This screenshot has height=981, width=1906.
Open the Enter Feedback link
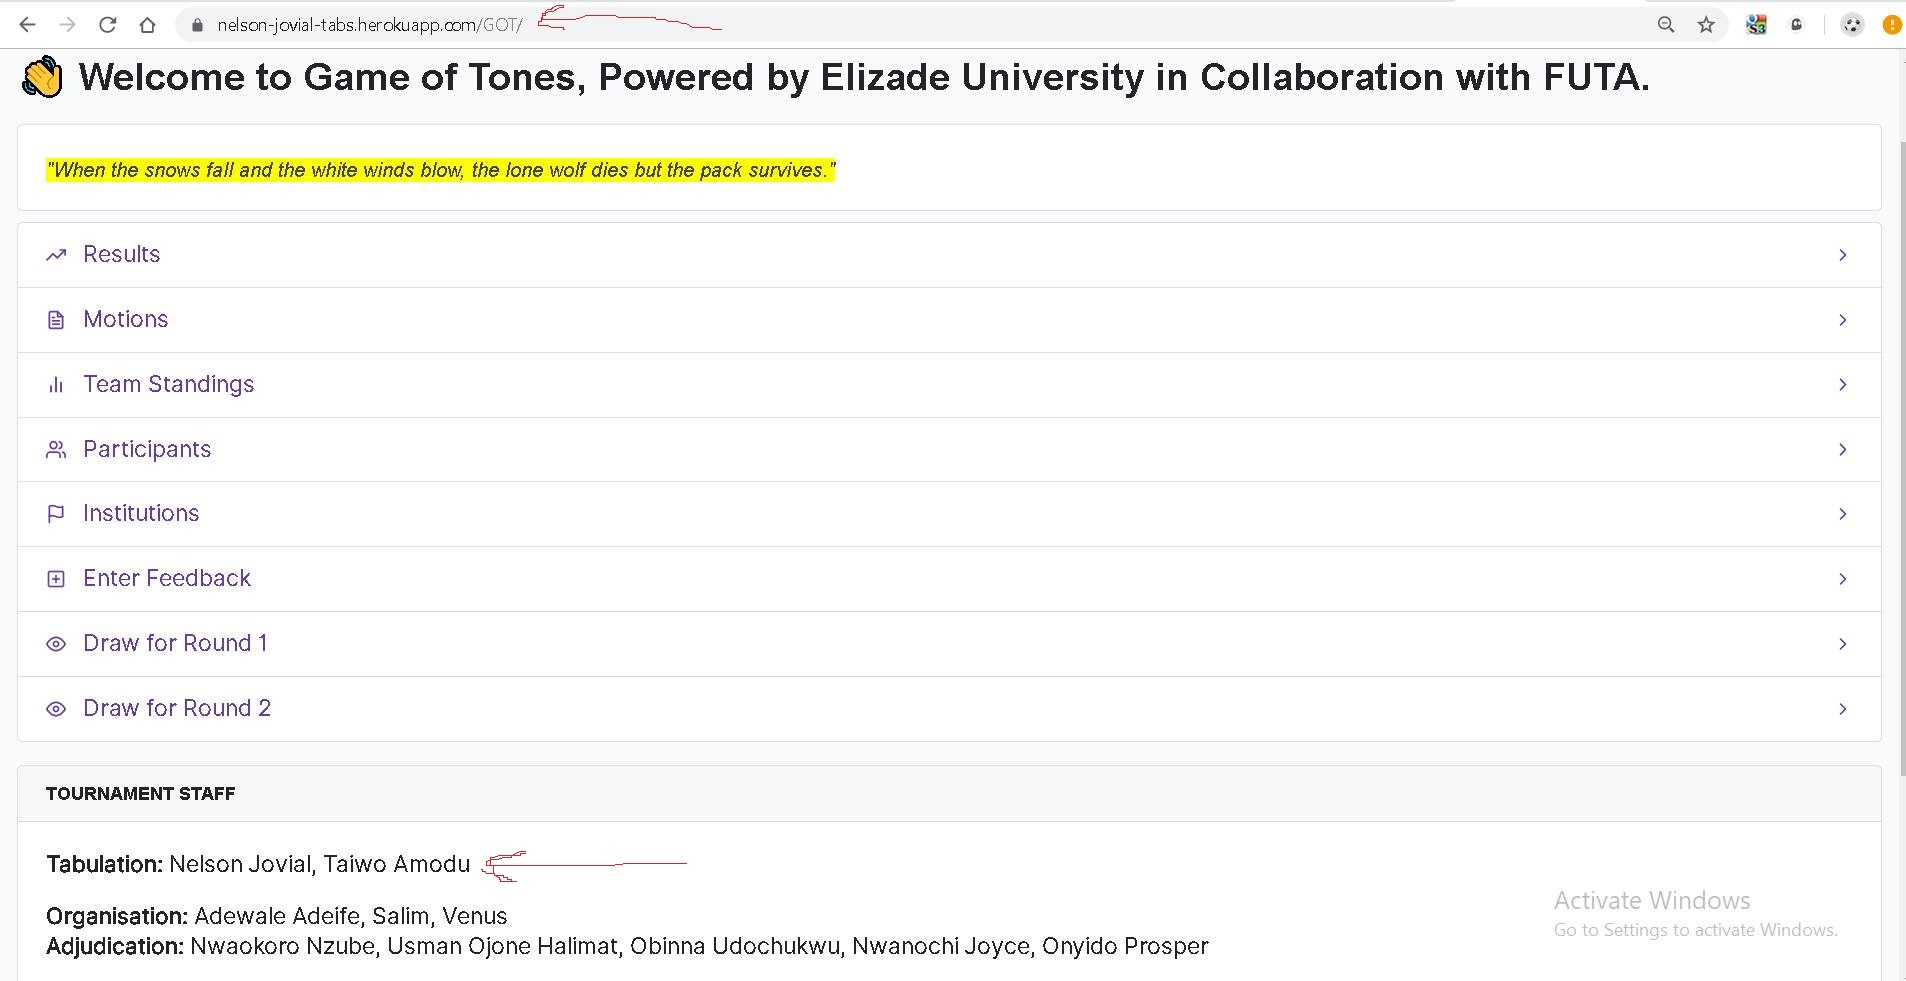[167, 578]
